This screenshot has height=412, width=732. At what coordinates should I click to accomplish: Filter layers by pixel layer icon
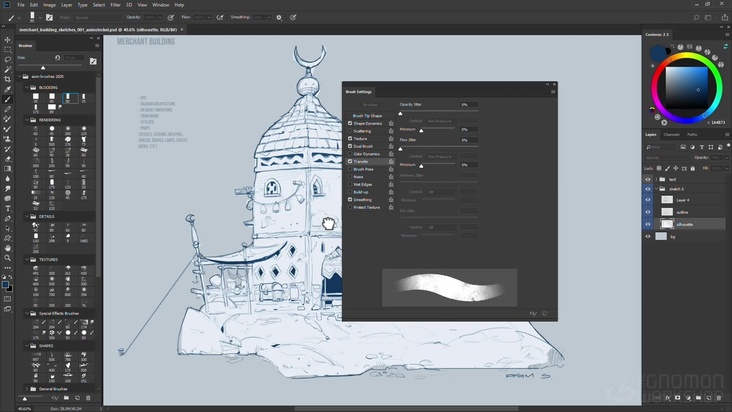click(x=683, y=147)
